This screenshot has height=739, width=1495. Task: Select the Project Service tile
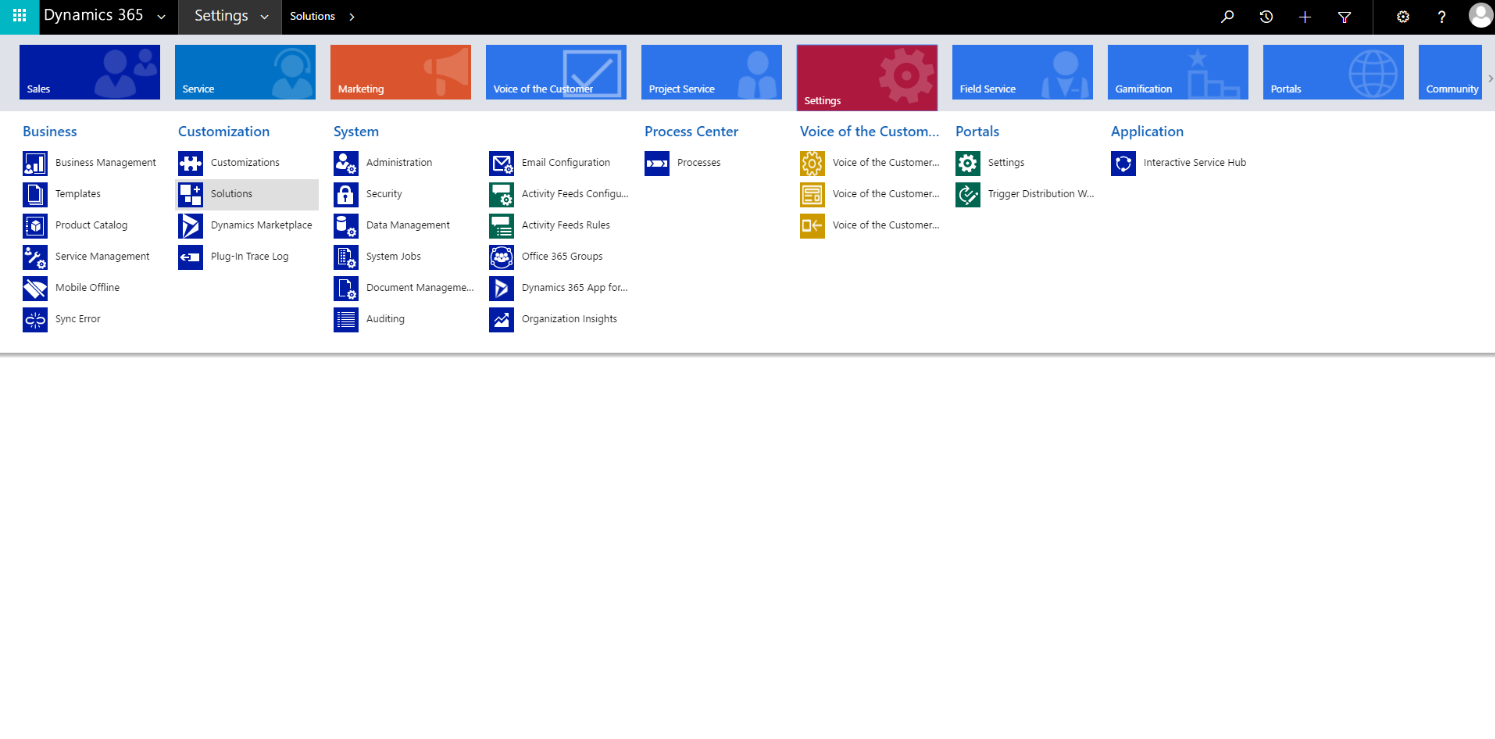[711, 72]
